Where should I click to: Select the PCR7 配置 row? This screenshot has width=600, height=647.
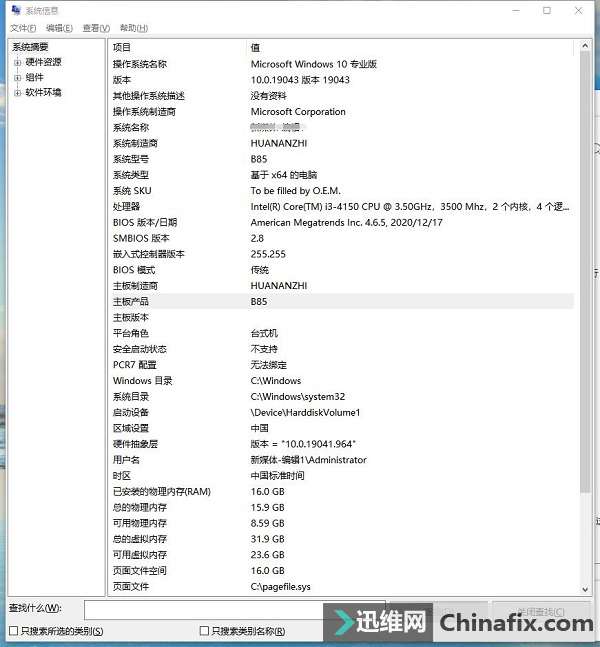click(341, 365)
